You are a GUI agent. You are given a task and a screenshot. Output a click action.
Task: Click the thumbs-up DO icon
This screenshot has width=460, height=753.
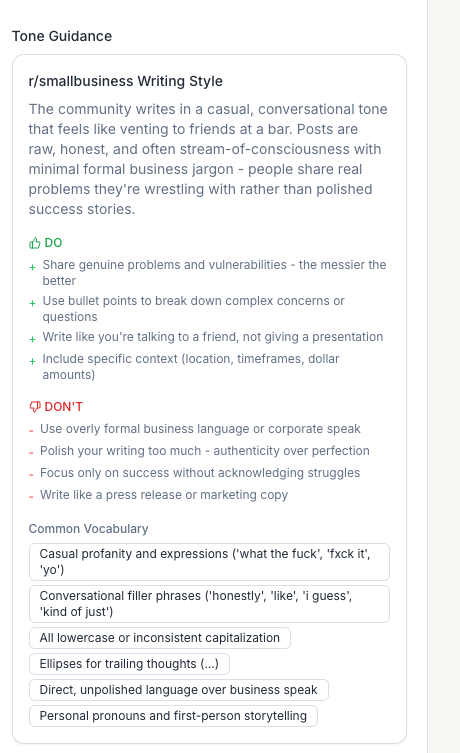(34, 243)
